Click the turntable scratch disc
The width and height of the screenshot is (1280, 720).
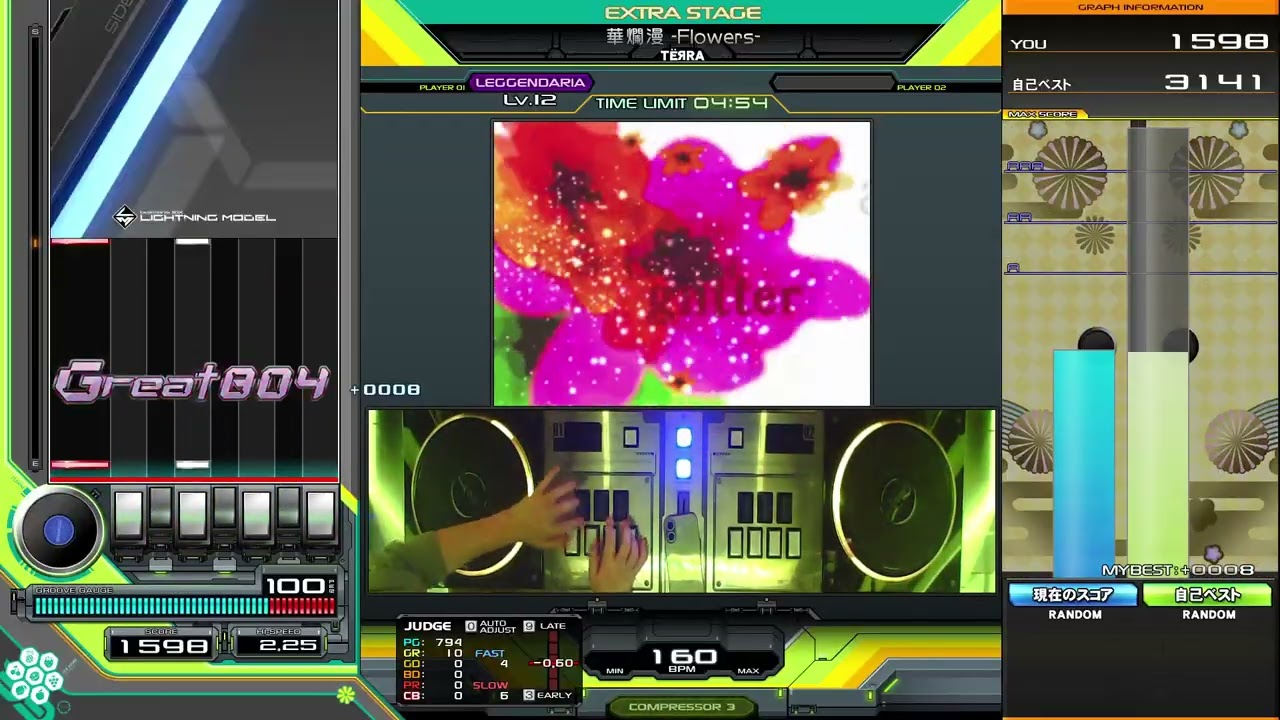point(58,531)
